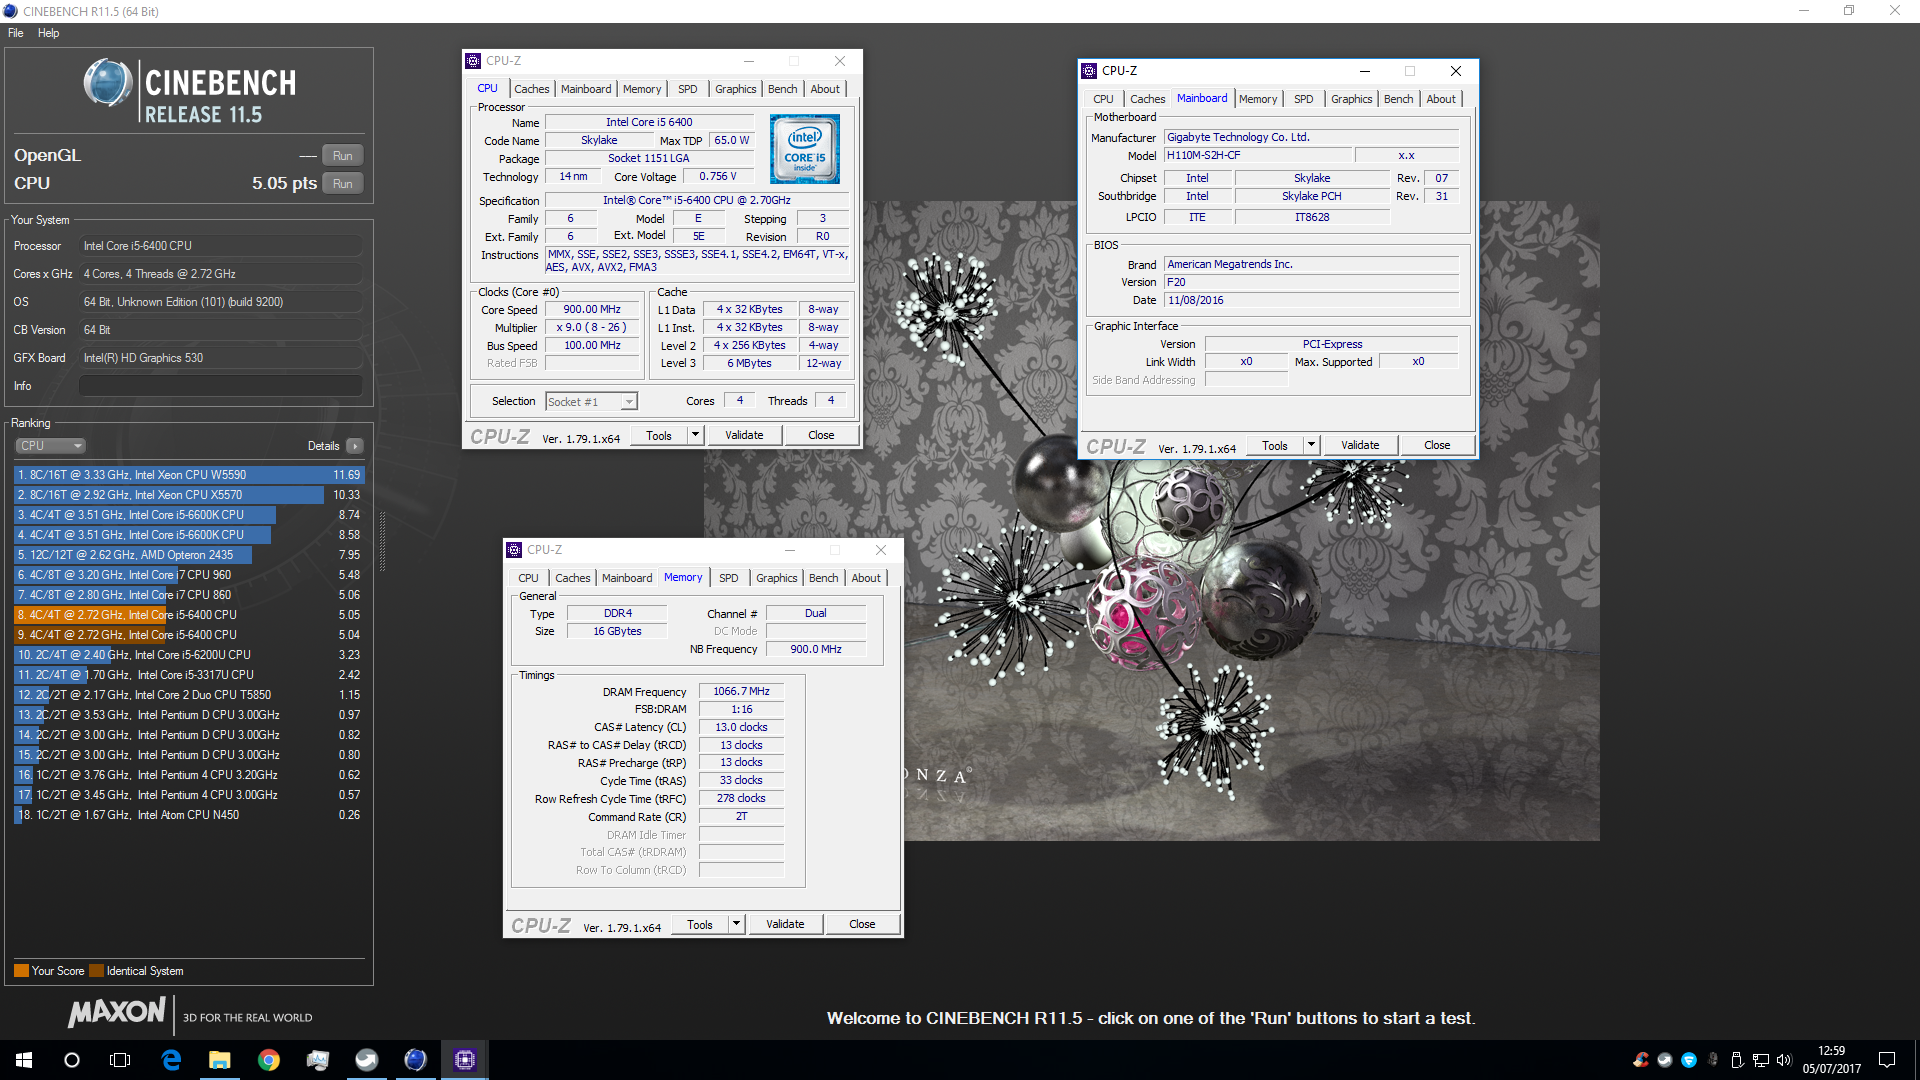The height and width of the screenshot is (1080, 1920).
Task: Click Close in the CPU-Z Mainboard window
Action: tap(1437, 445)
